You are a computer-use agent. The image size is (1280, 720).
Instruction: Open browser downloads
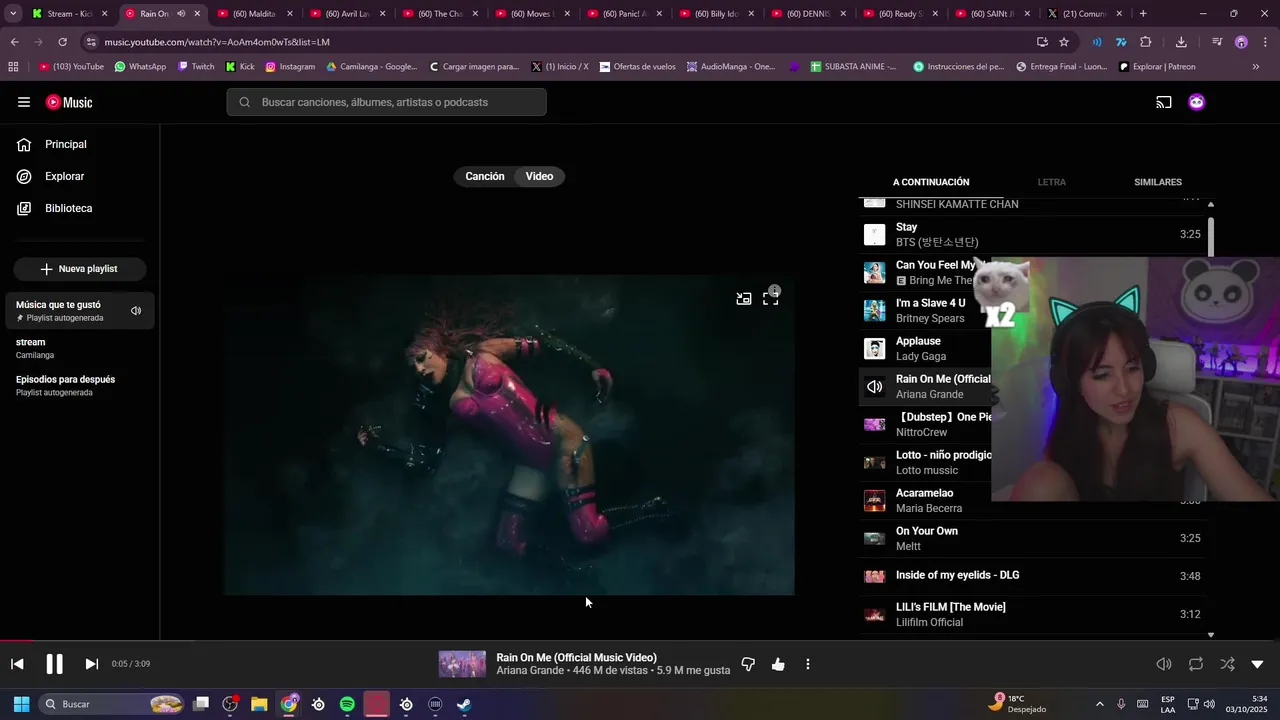pos(1181,42)
